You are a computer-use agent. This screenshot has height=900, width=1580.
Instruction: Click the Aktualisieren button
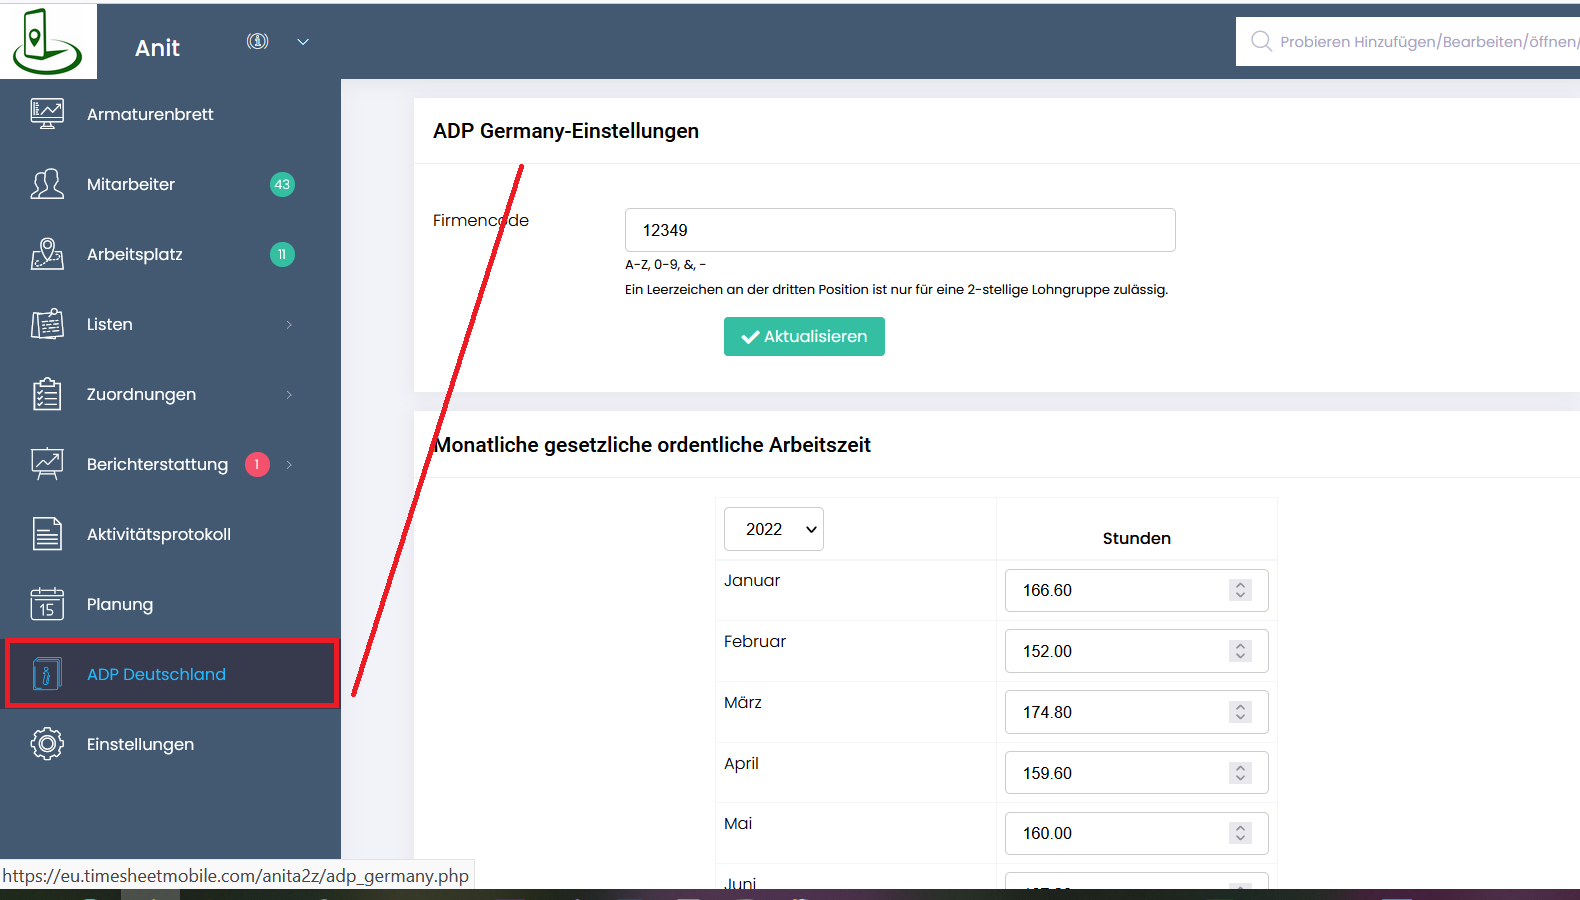(x=804, y=337)
